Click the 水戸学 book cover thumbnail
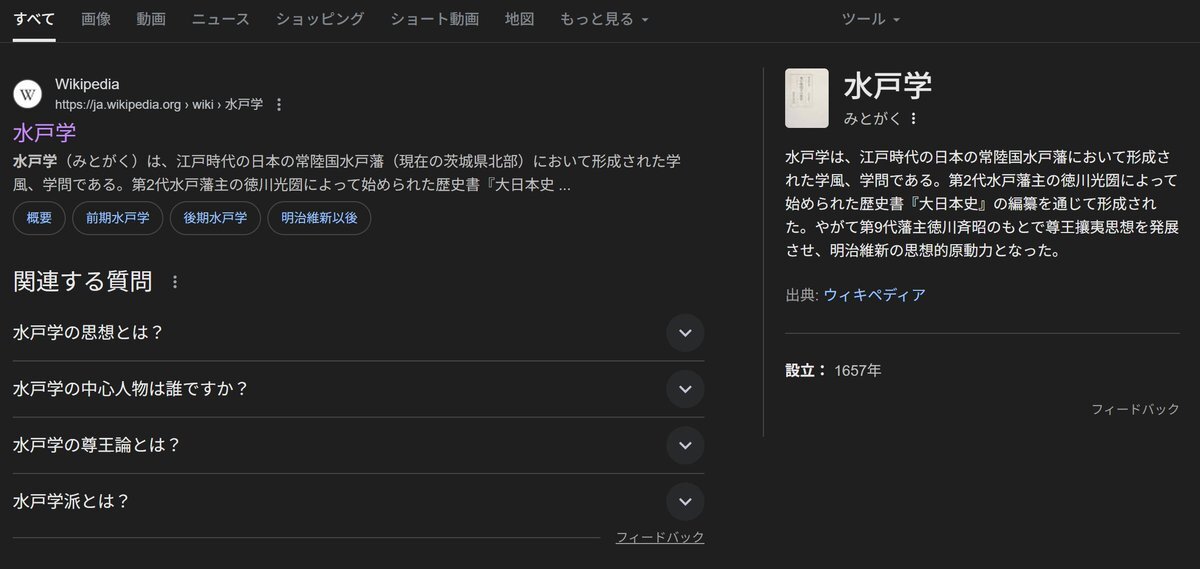 point(807,98)
